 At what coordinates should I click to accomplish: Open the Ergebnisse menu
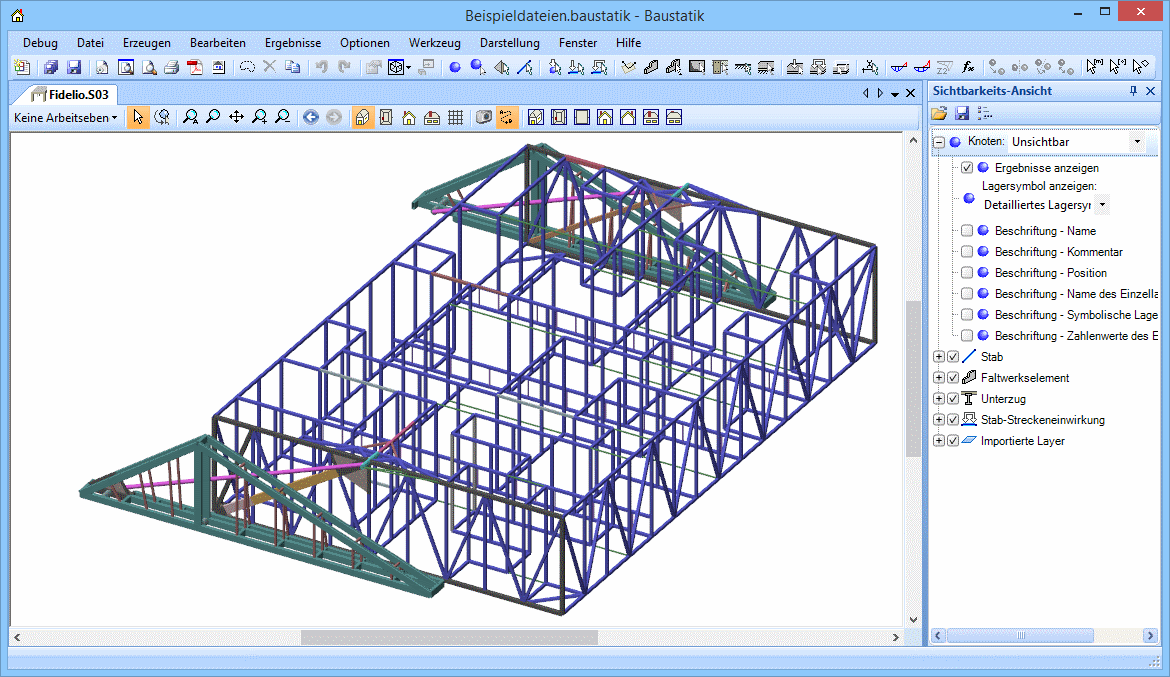pos(292,43)
